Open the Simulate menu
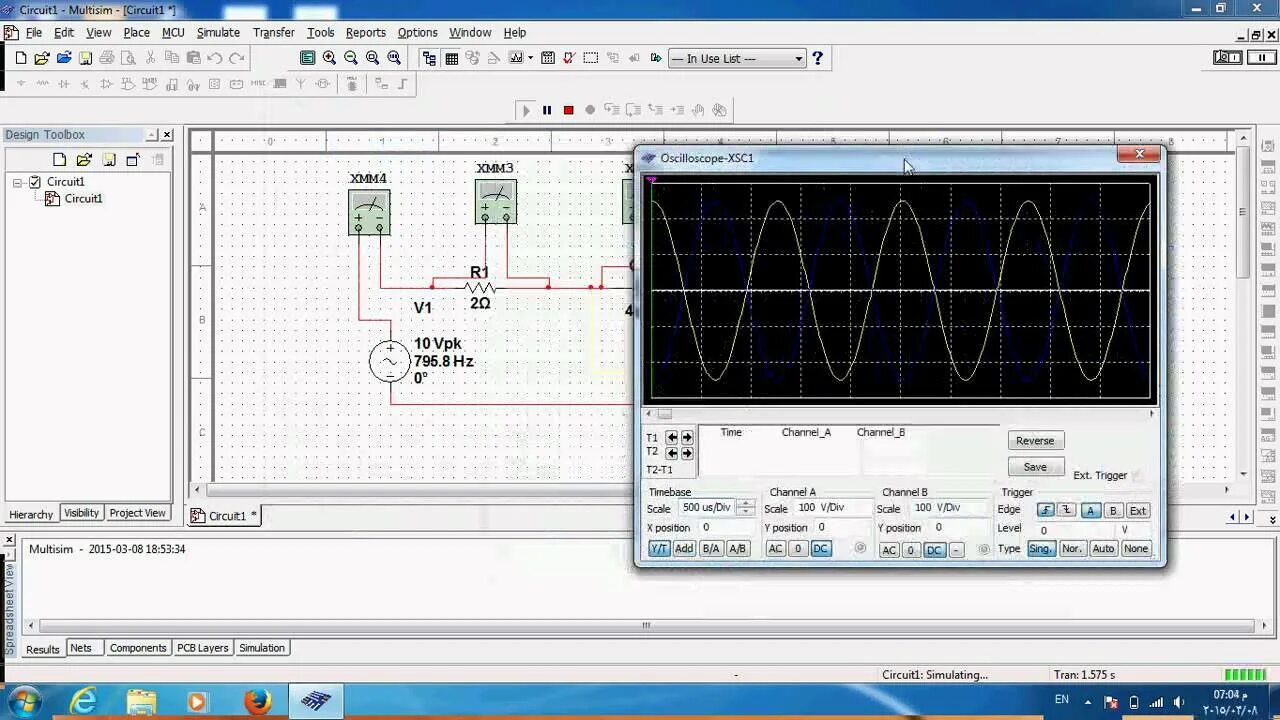 tap(218, 32)
